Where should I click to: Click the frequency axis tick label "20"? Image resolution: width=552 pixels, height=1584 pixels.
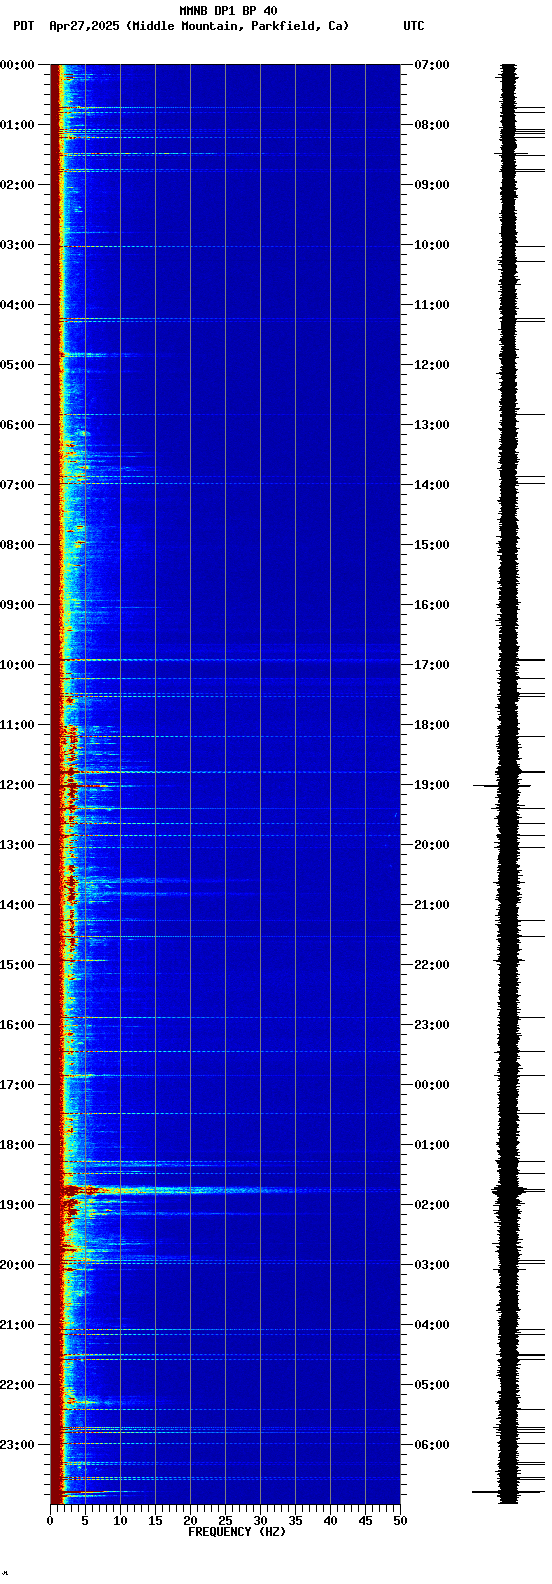pos(190,1521)
